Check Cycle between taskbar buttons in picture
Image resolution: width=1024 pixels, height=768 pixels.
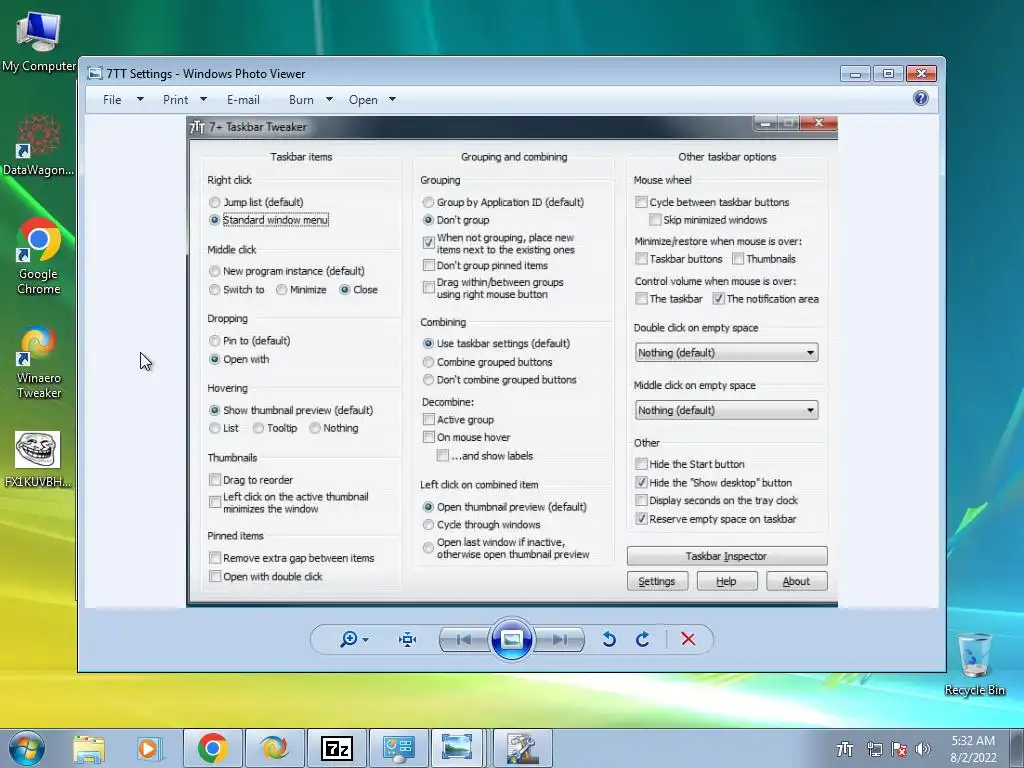[641, 202]
